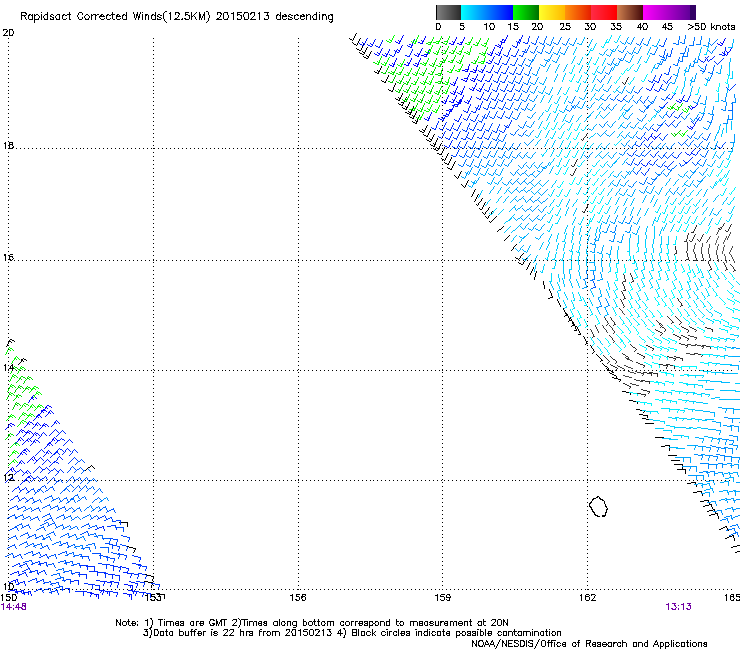The height and width of the screenshot is (650, 740).
Task: Click the latitude label '18'
Action: (8, 146)
